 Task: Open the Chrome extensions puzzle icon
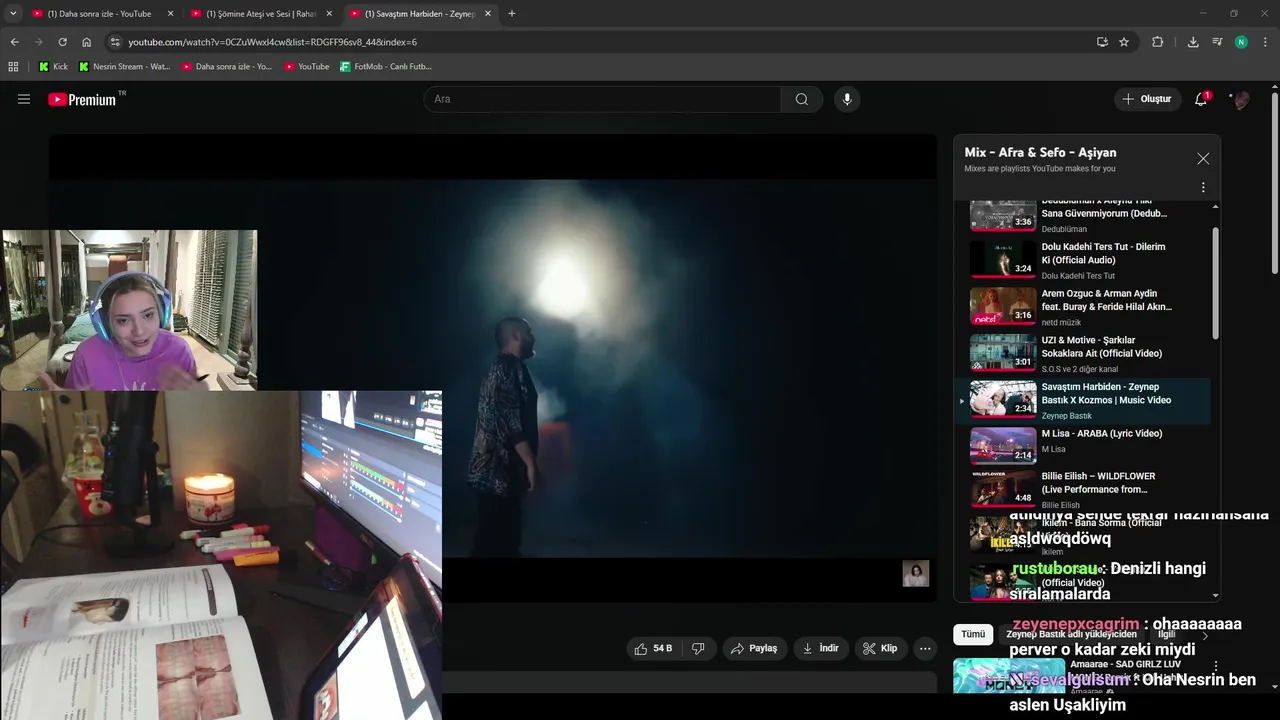(1158, 42)
